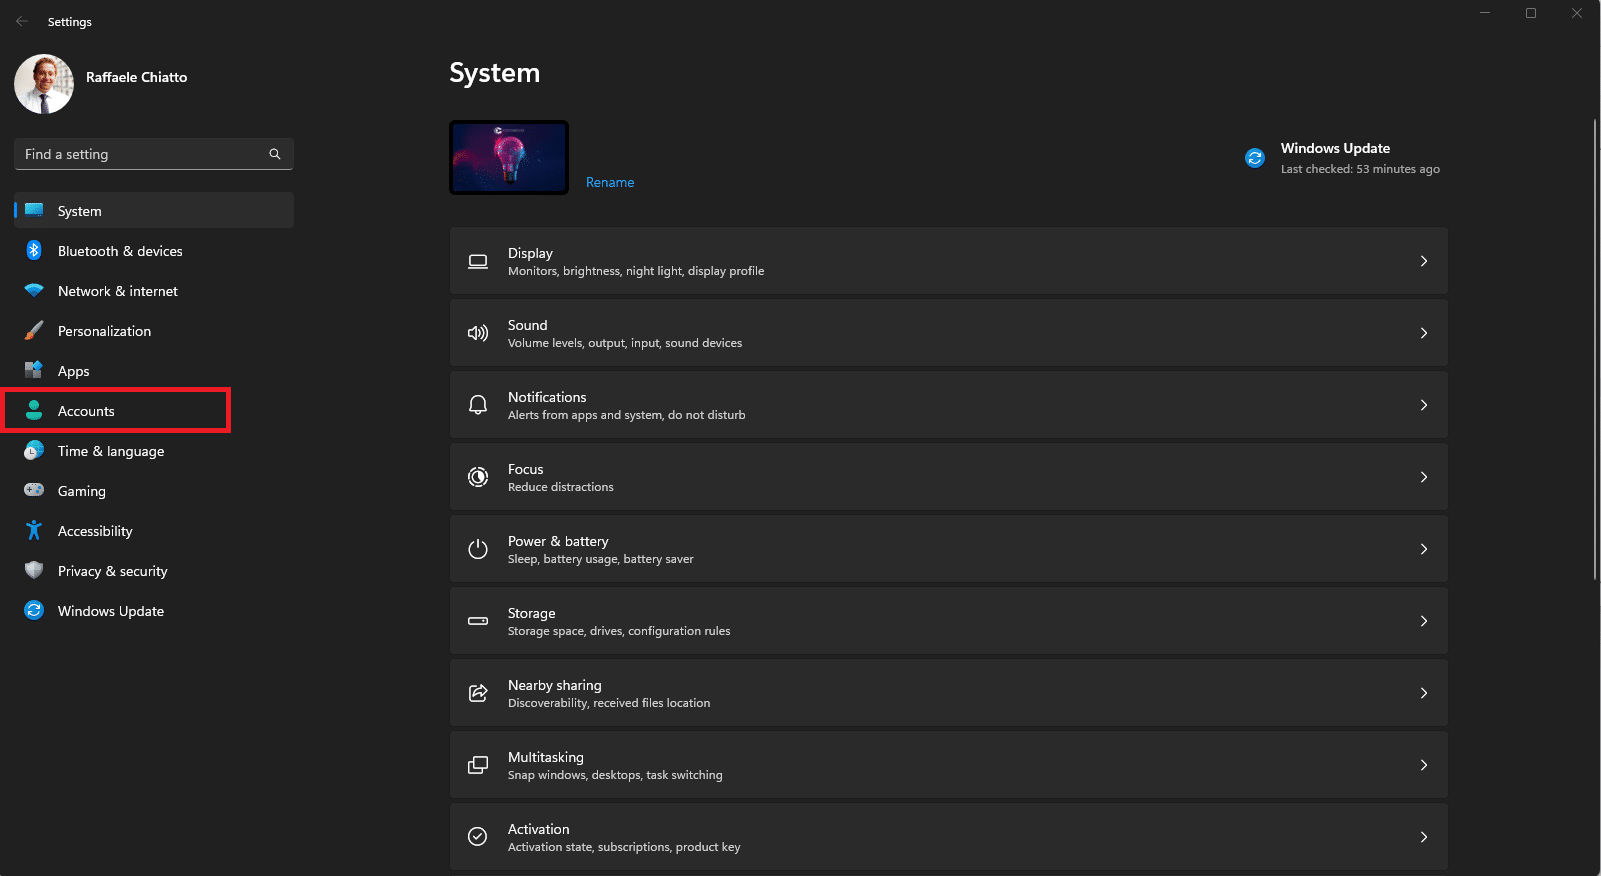Viewport: 1601px width, 876px height.
Task: Click the Find a setting search box
Action: coord(153,154)
